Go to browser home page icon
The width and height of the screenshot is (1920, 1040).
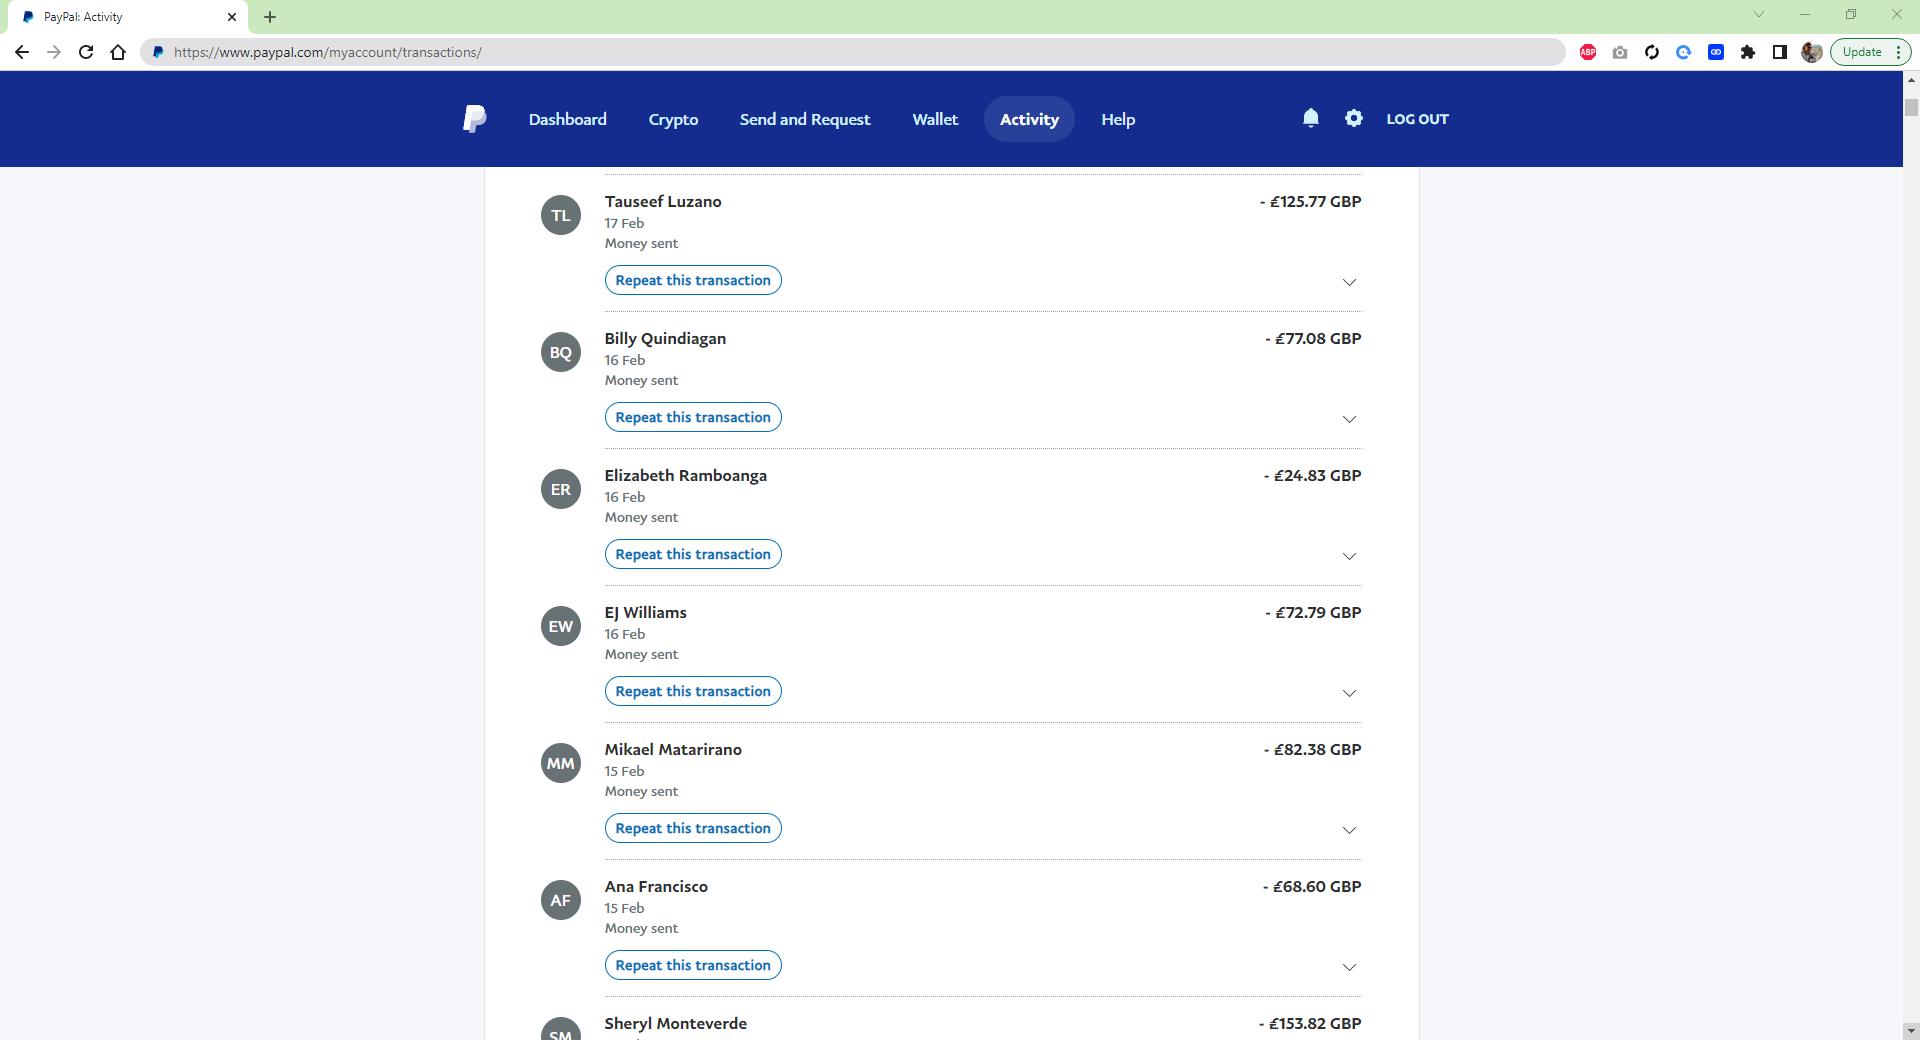click(118, 52)
